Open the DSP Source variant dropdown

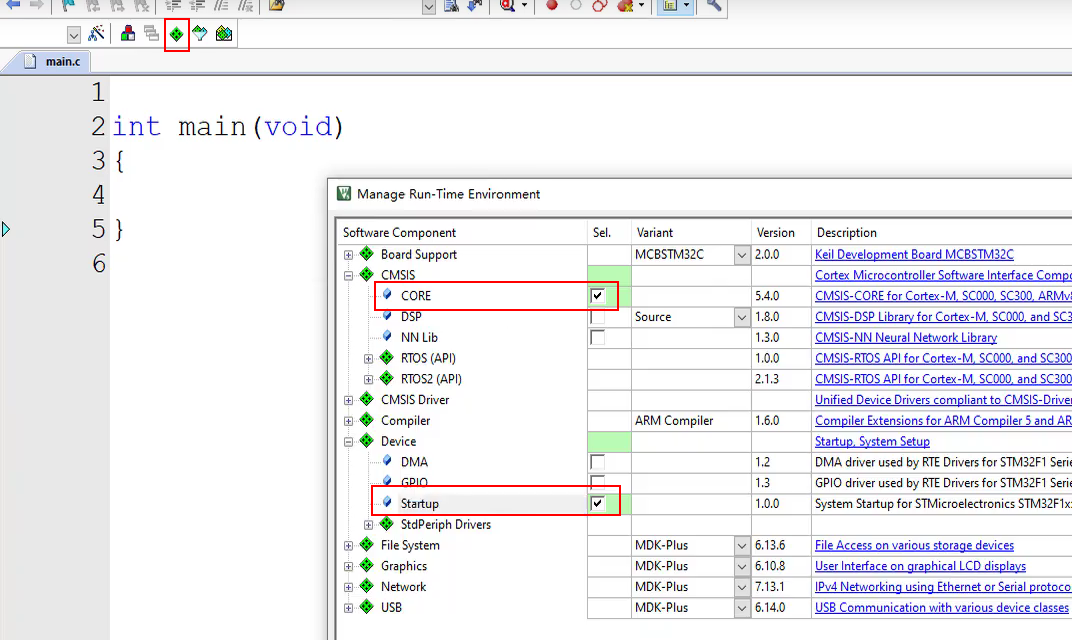[x=741, y=317]
